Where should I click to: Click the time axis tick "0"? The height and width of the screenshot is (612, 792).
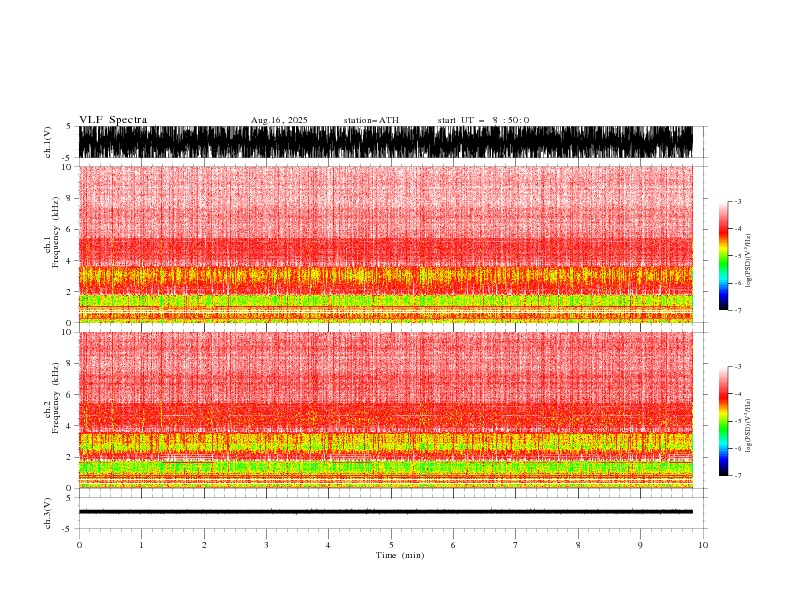point(79,545)
